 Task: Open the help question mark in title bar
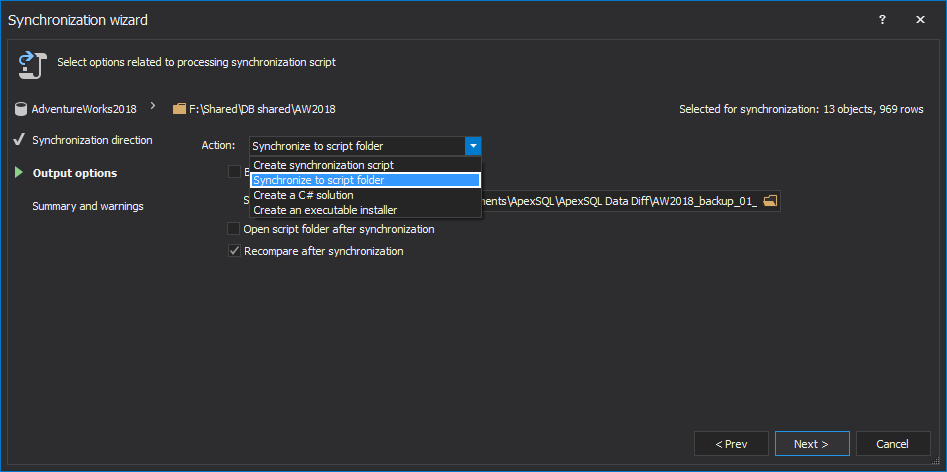pyautogui.click(x=882, y=19)
